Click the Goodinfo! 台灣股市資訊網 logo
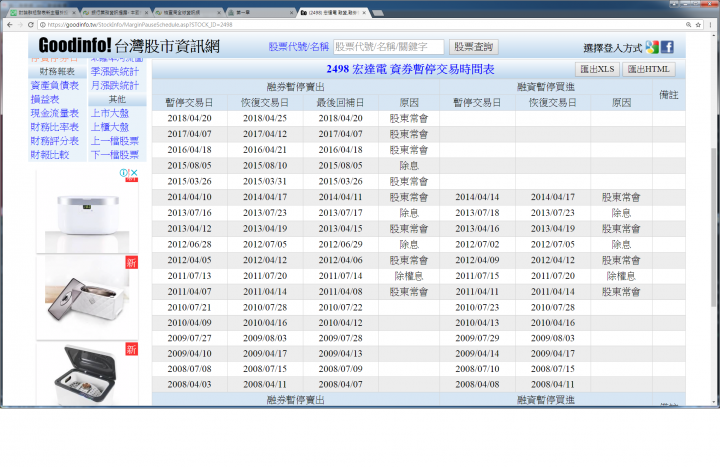 tap(129, 45)
